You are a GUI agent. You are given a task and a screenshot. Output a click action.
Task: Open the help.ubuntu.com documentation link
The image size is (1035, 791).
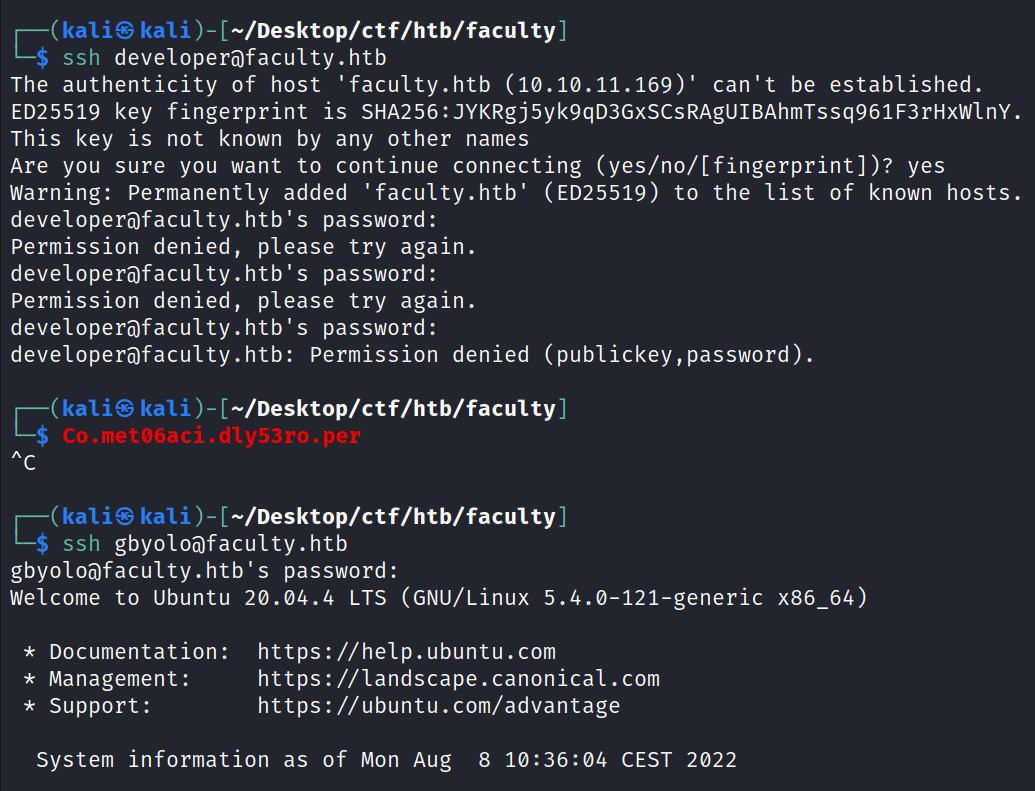(406, 652)
